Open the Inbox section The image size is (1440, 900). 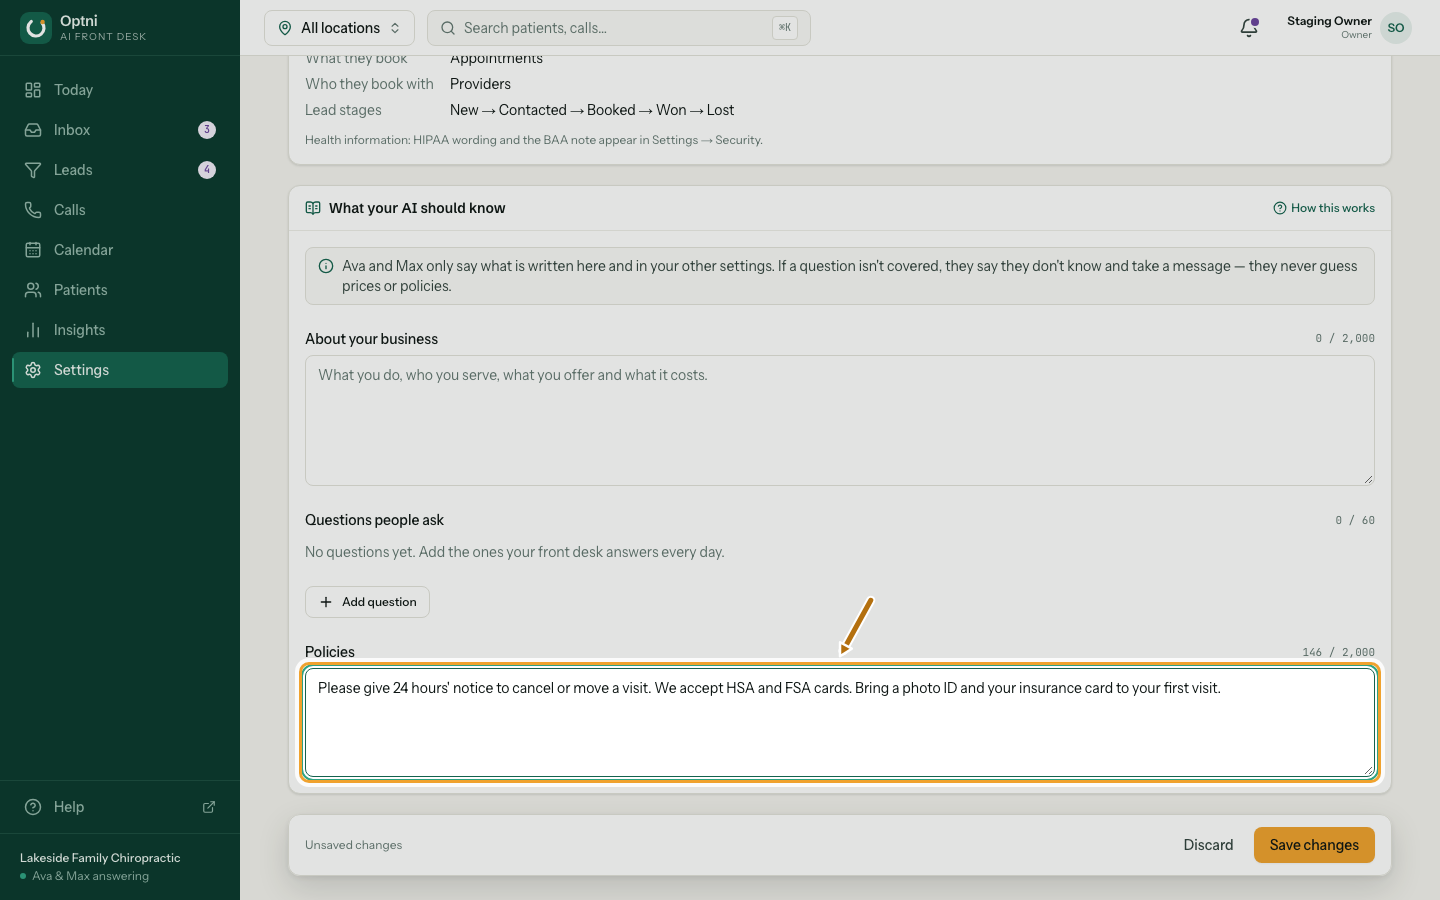[x=120, y=130]
